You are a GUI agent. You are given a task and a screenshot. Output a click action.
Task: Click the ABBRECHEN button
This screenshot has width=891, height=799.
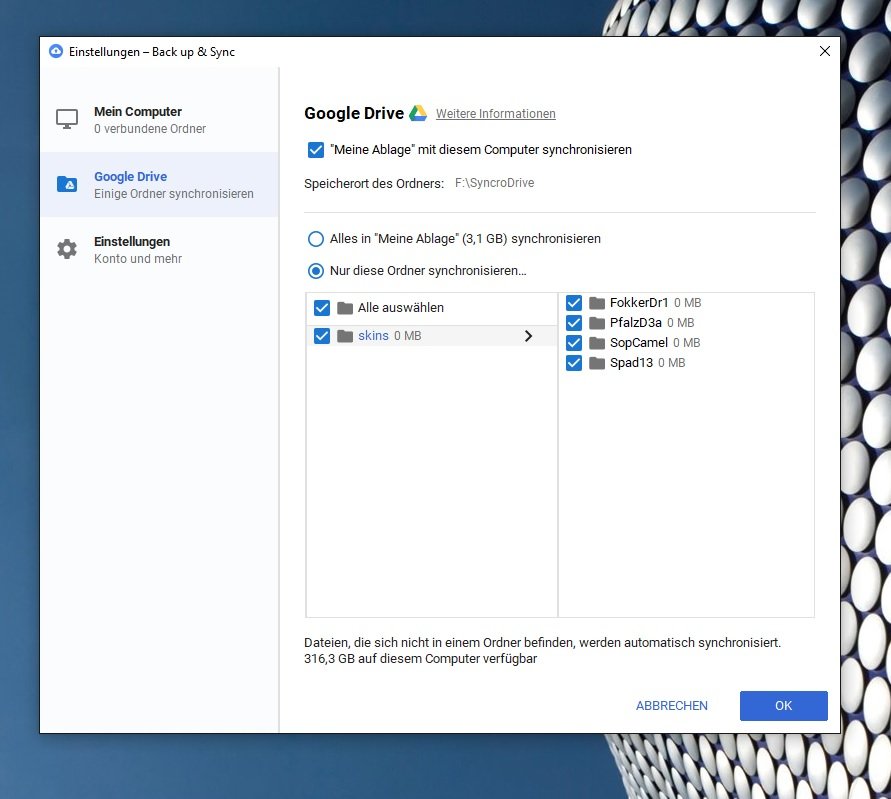(672, 706)
